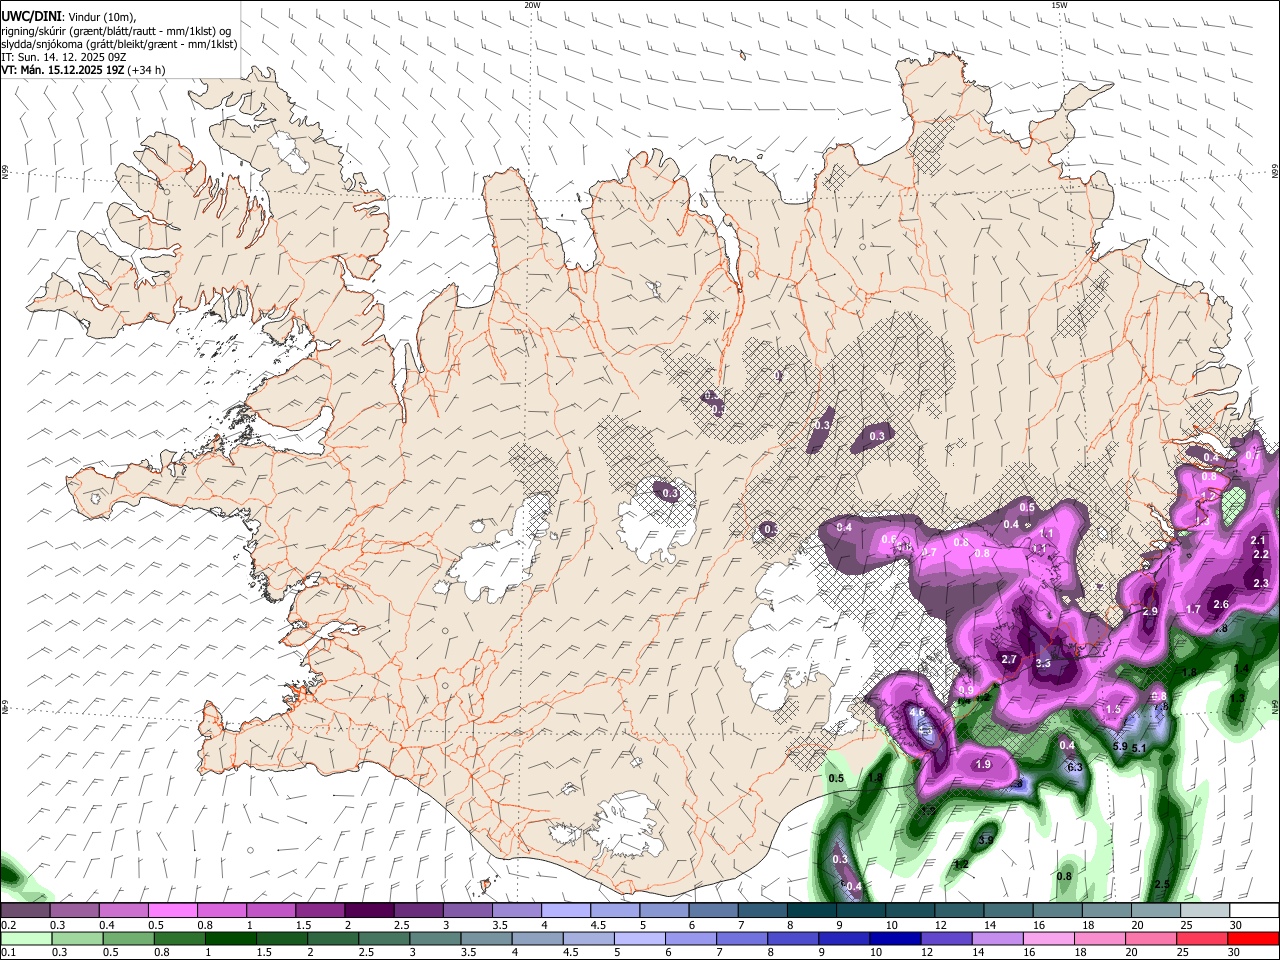
Task: Click the 6.3 rain value offshore
Action: 1076,767
